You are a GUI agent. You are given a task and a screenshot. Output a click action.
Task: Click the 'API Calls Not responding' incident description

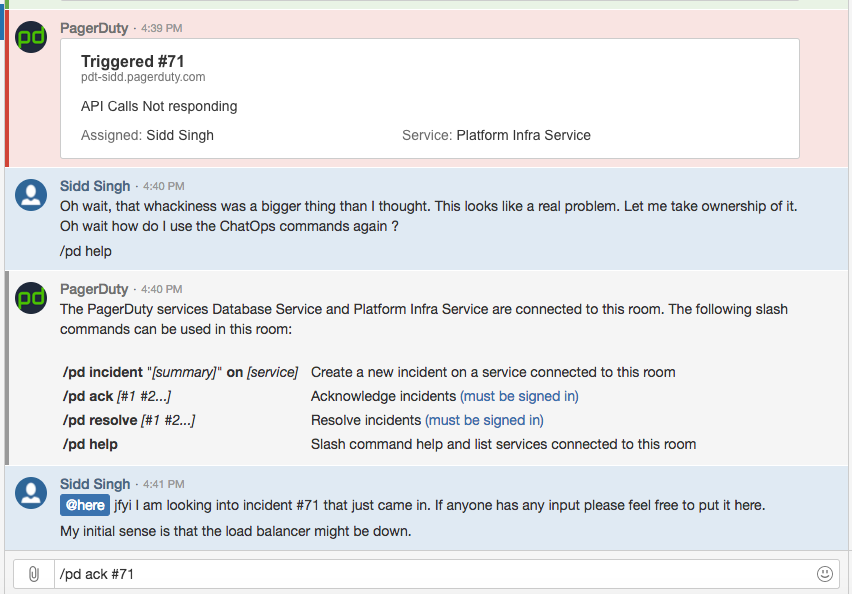pyautogui.click(x=159, y=106)
